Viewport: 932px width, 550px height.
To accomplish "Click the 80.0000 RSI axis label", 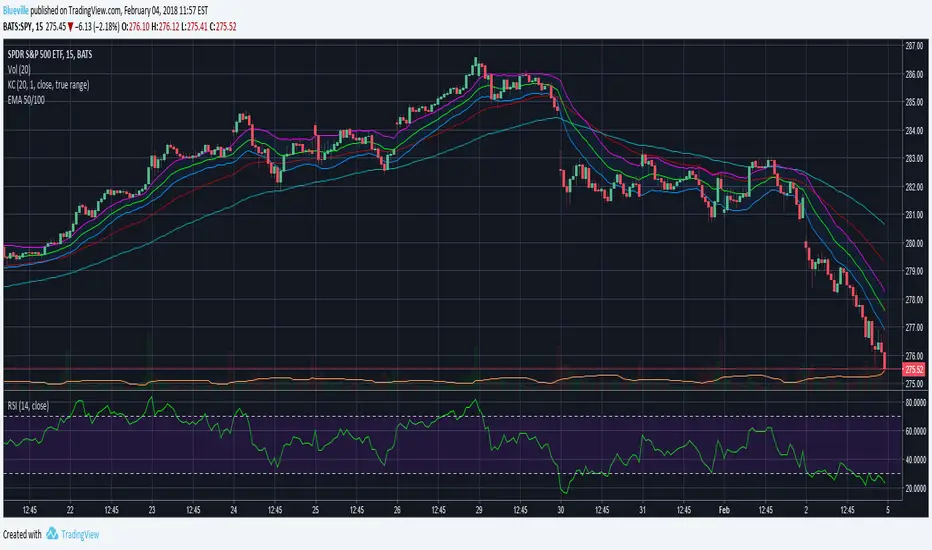I will [x=915, y=403].
